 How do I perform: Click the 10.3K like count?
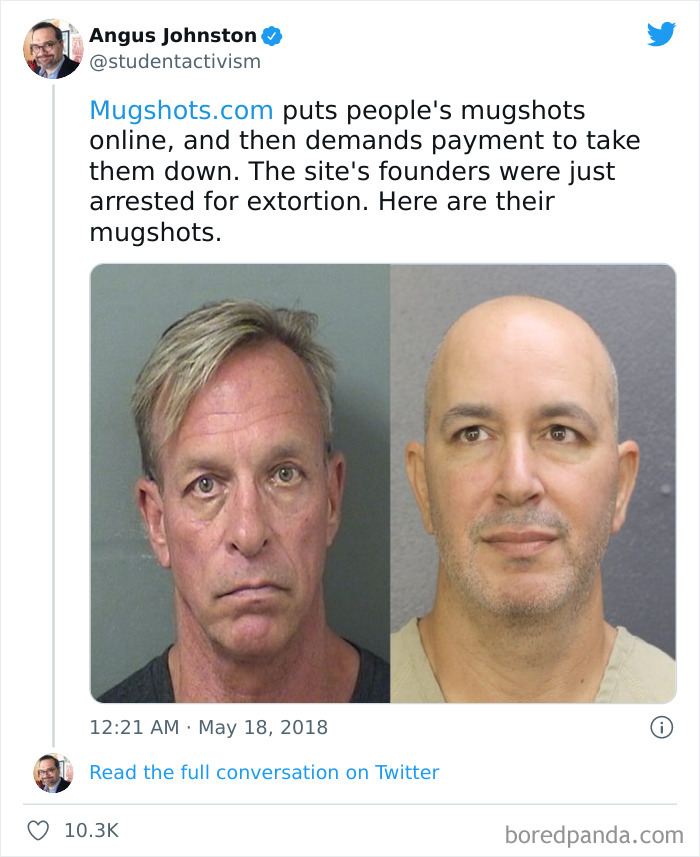(x=91, y=830)
